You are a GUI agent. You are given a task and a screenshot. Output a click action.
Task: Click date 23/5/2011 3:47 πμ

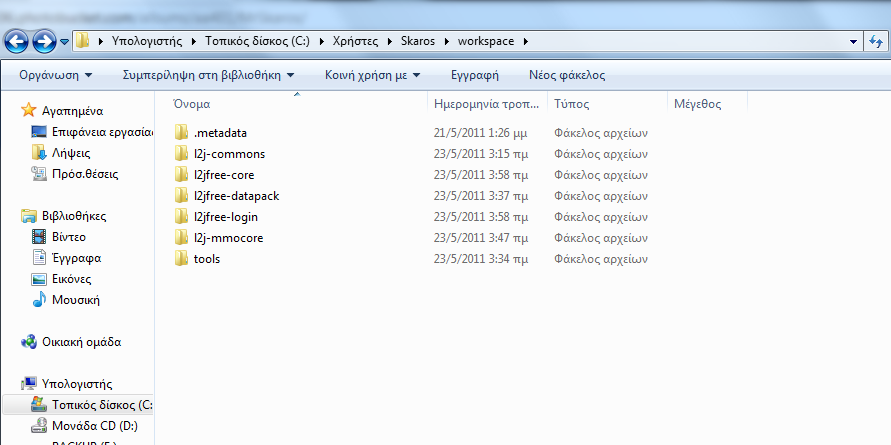[x=481, y=238]
